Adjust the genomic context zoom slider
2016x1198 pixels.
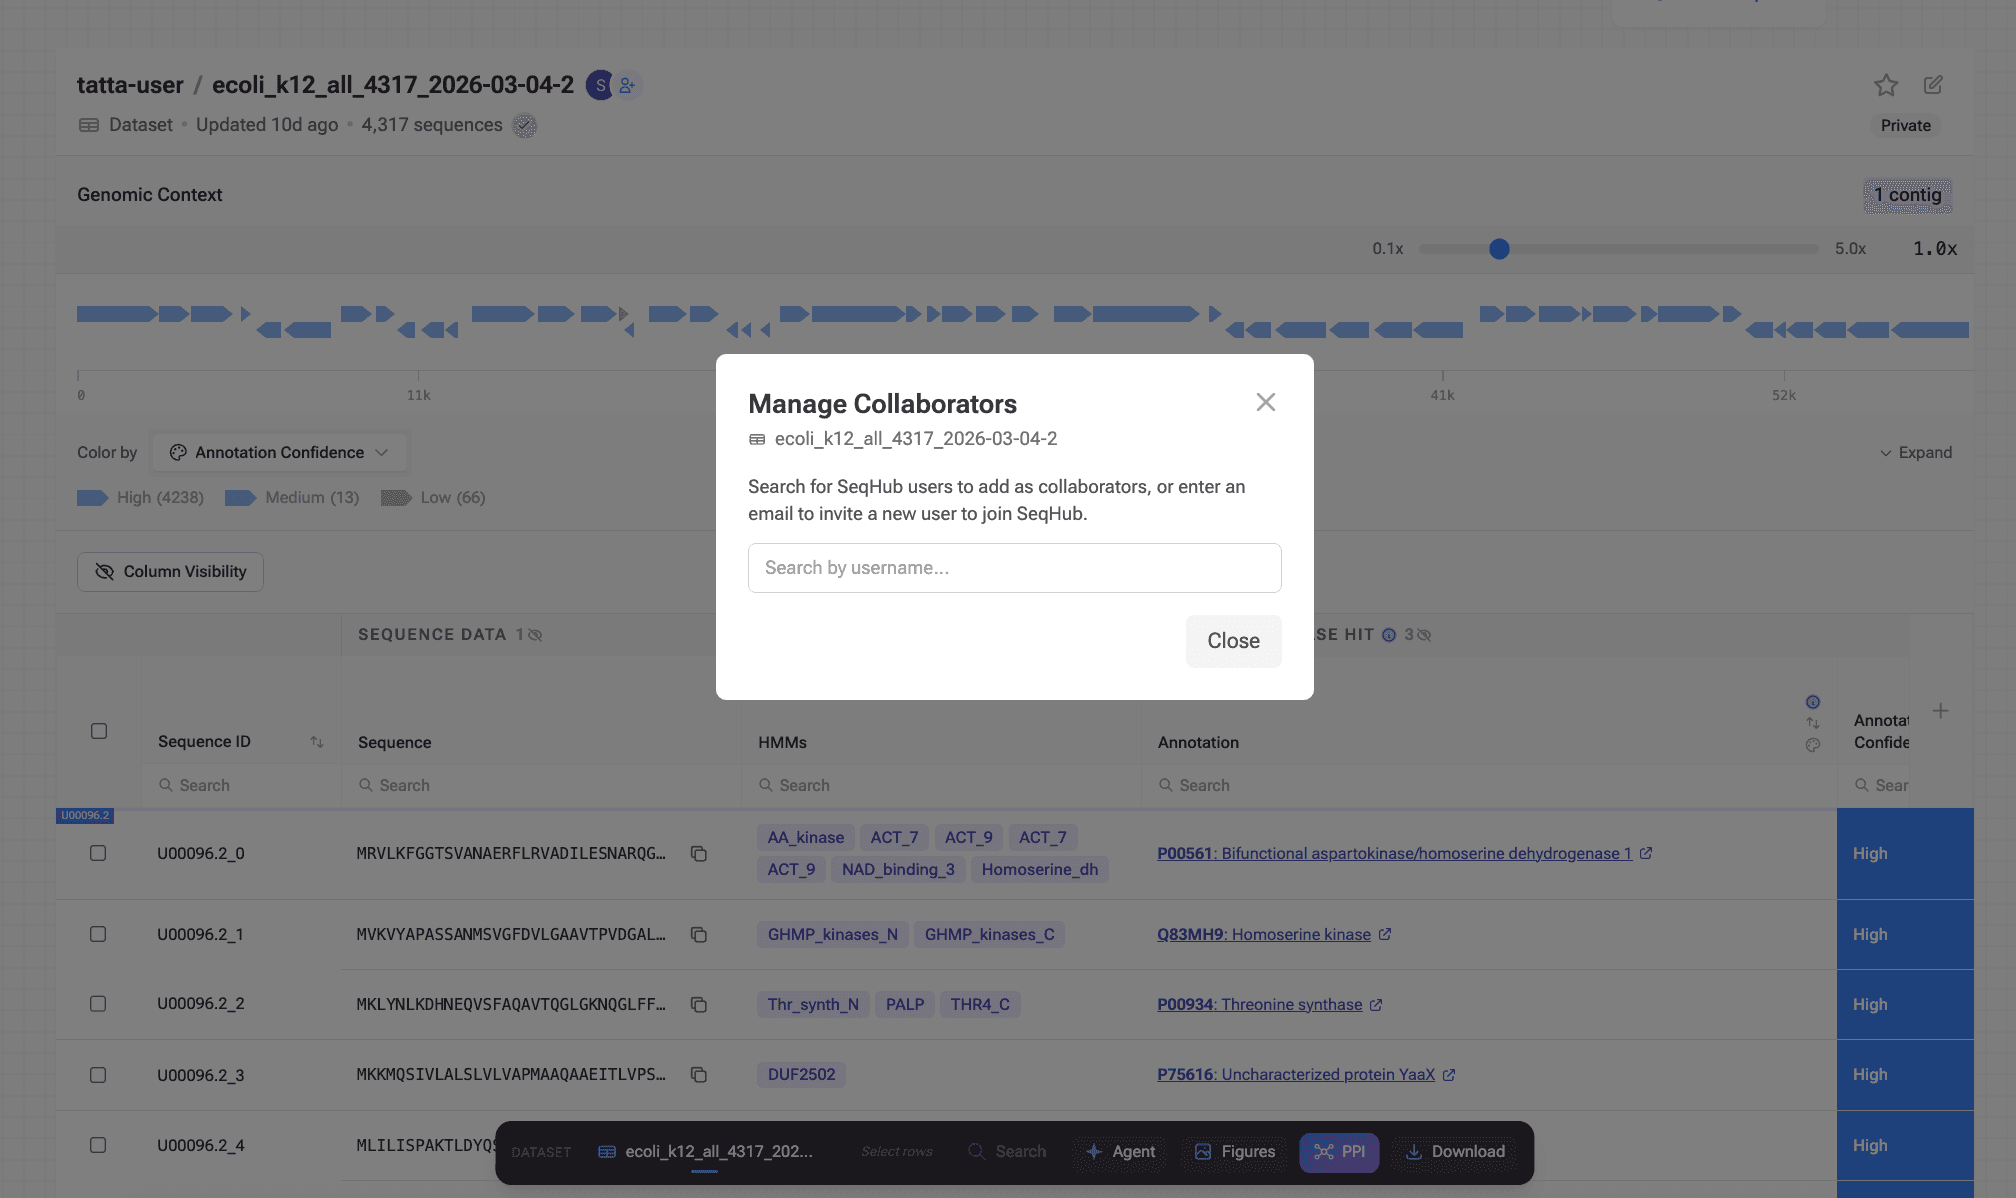1498,249
